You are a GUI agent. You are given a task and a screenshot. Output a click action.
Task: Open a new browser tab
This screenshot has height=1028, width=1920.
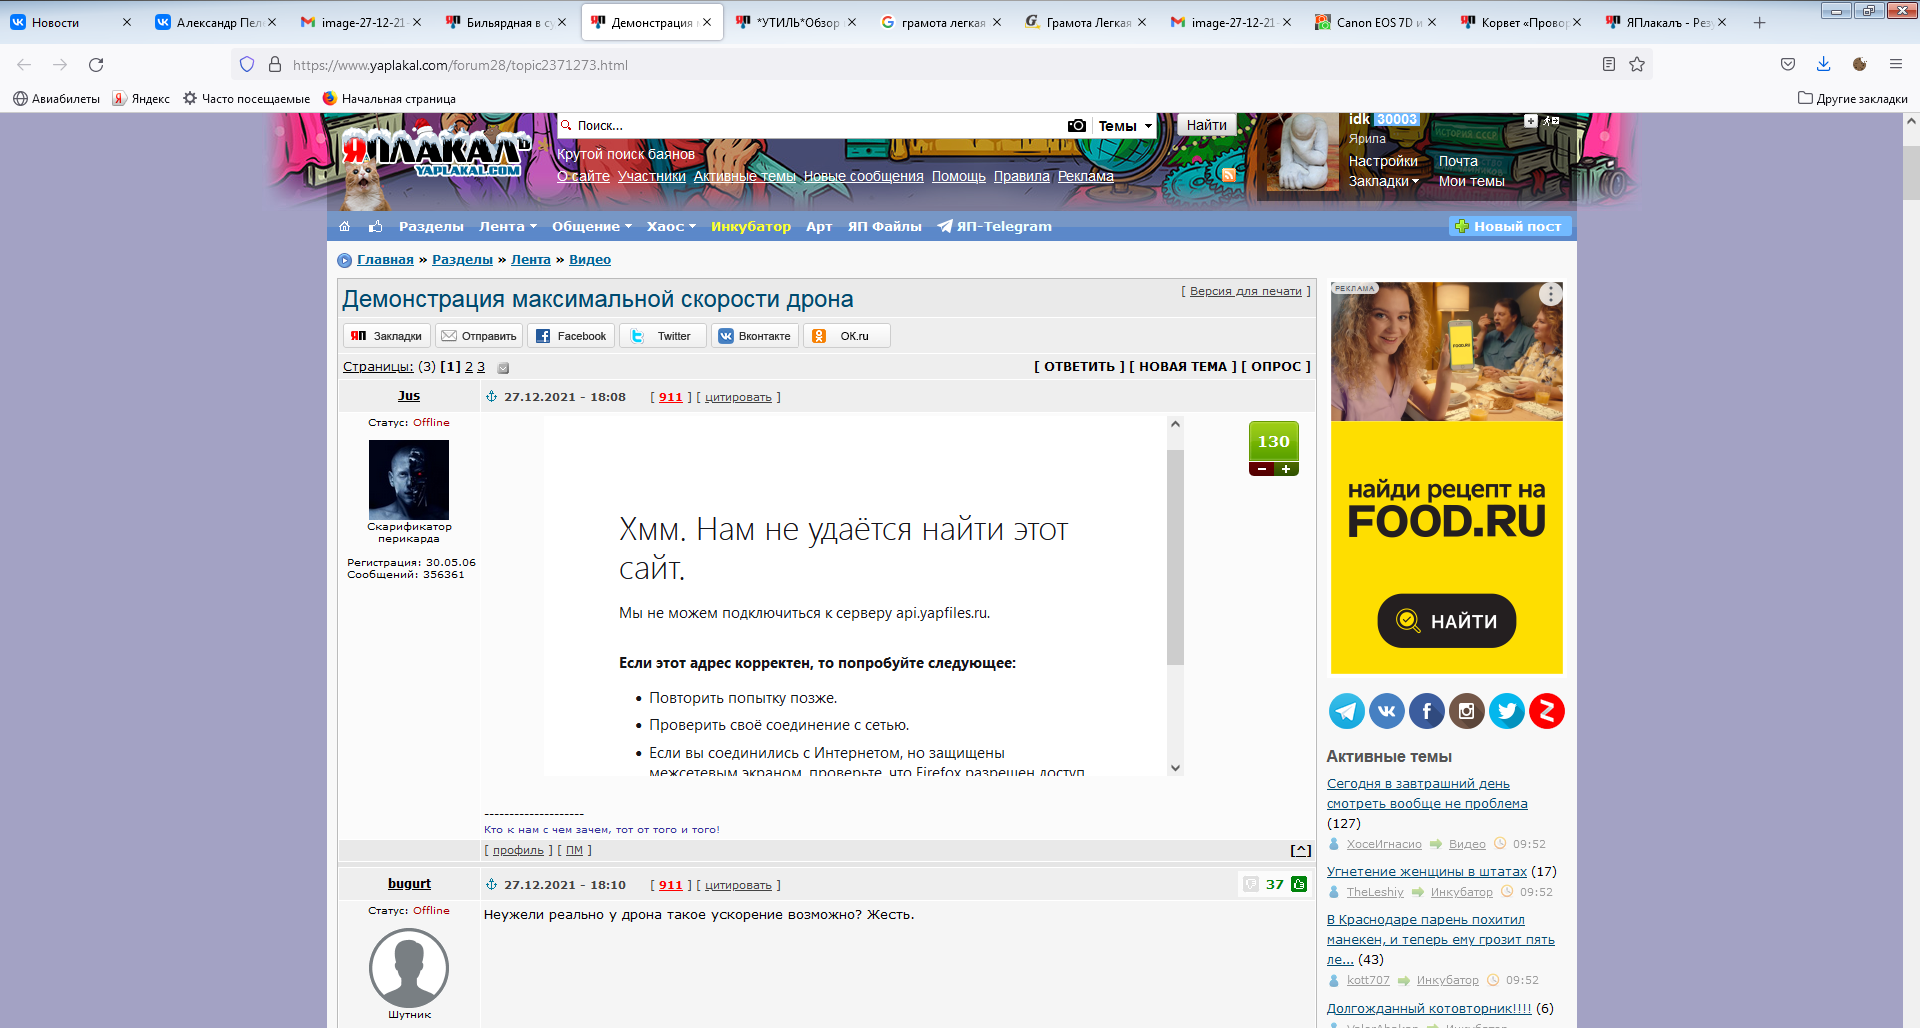click(x=1760, y=22)
